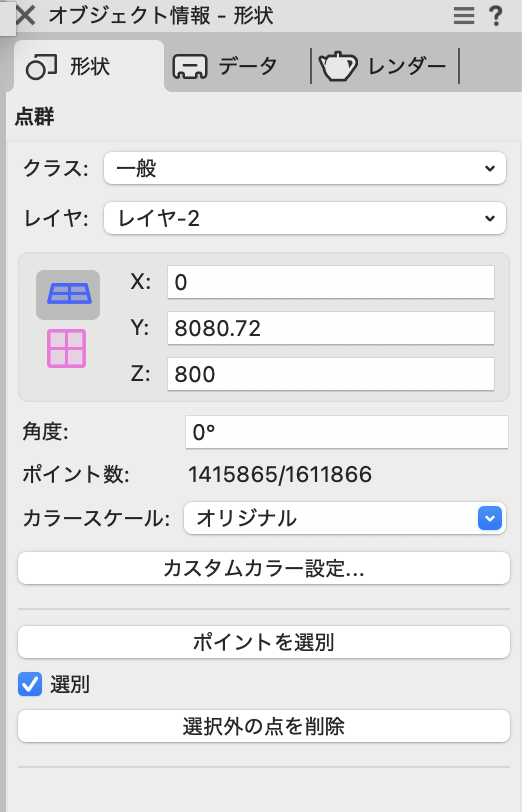Click the カスタムカラー設定... button
This screenshot has height=812, width=522.
point(264,568)
